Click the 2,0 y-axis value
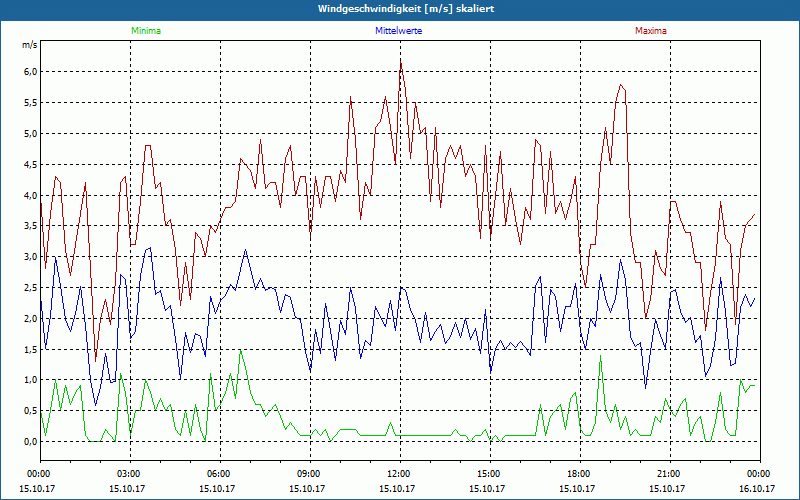This screenshot has height=500, width=800. tap(31, 318)
